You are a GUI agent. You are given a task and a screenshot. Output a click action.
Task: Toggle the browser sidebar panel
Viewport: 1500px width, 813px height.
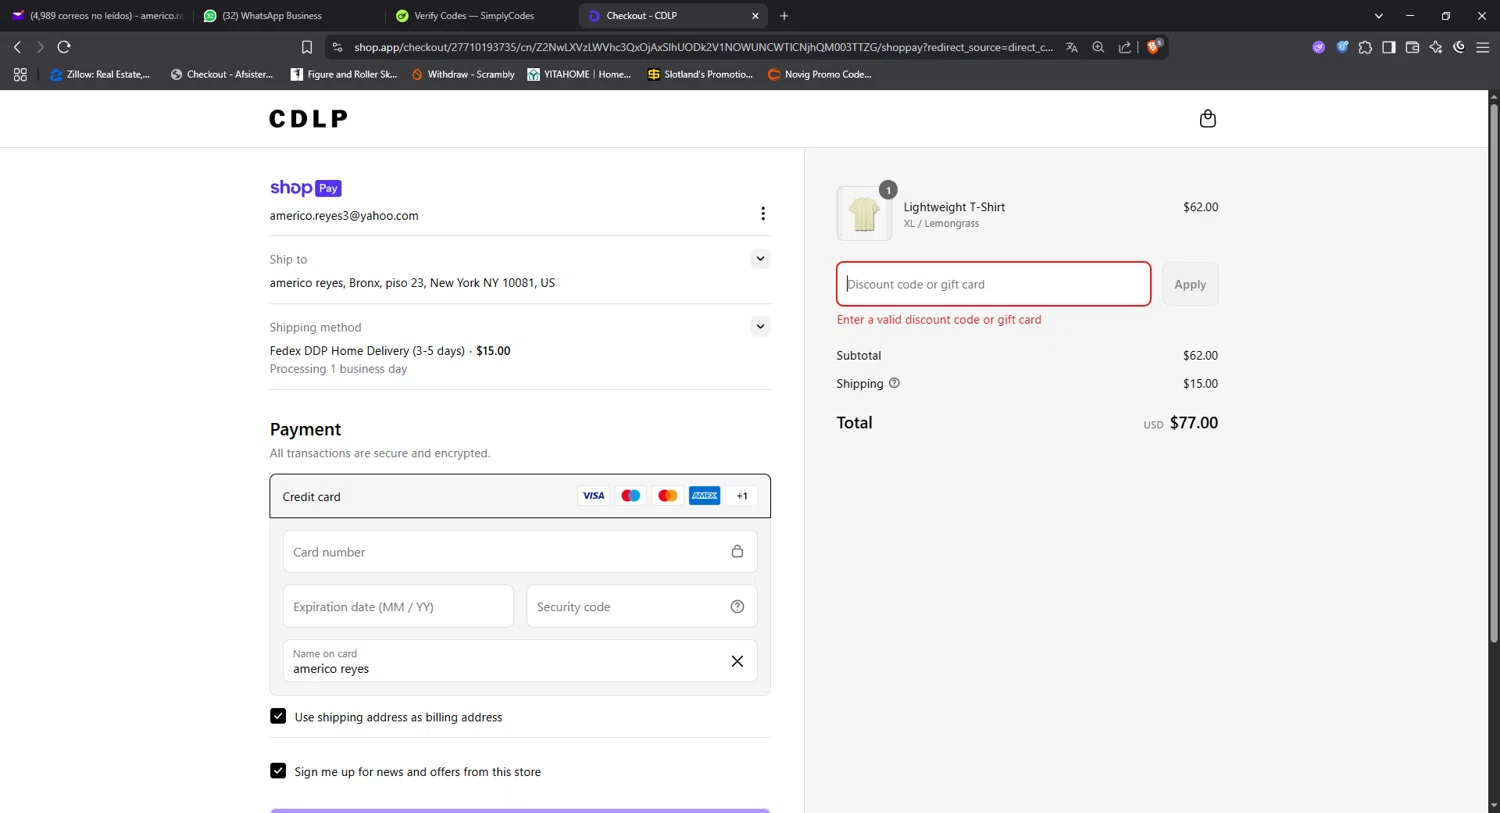(x=1389, y=47)
